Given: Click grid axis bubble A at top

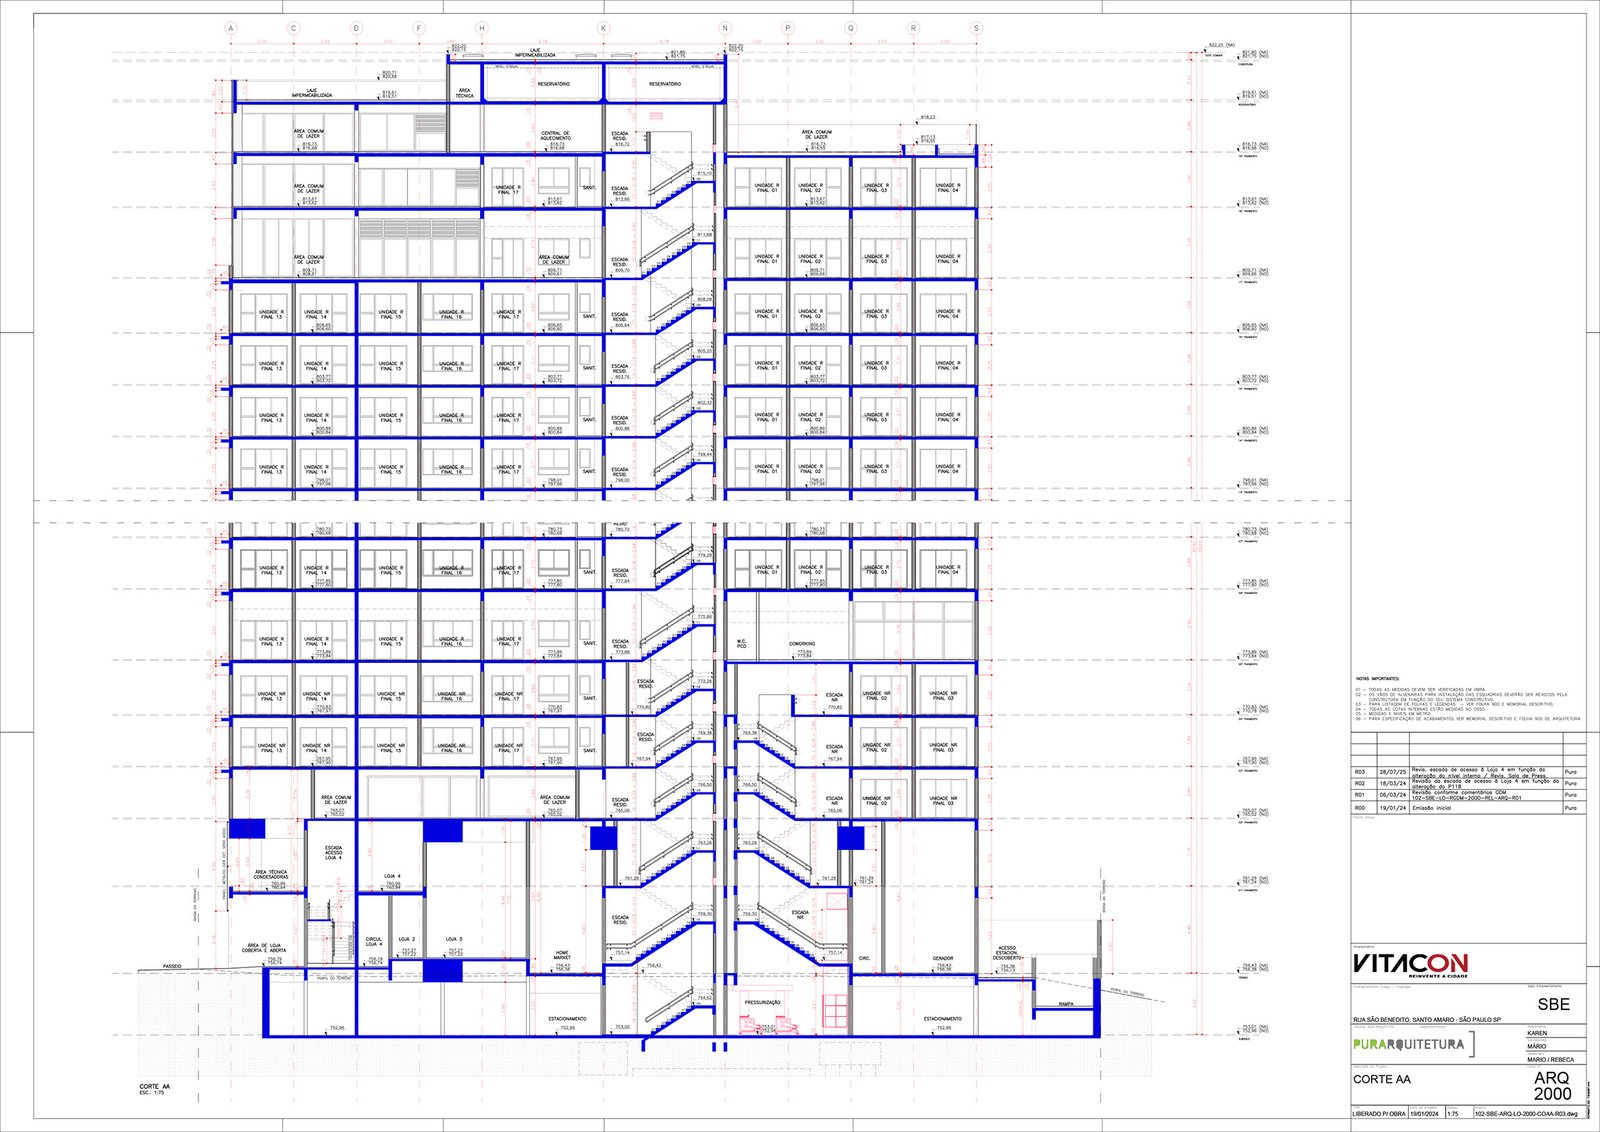Looking at the screenshot, I should coord(231,29).
